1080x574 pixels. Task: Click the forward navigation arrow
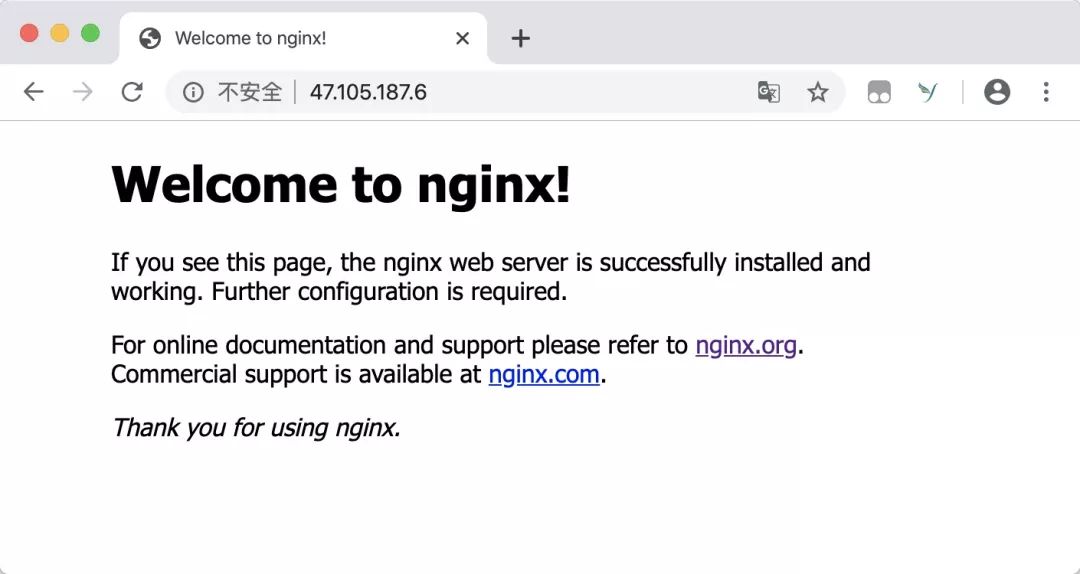coord(83,92)
